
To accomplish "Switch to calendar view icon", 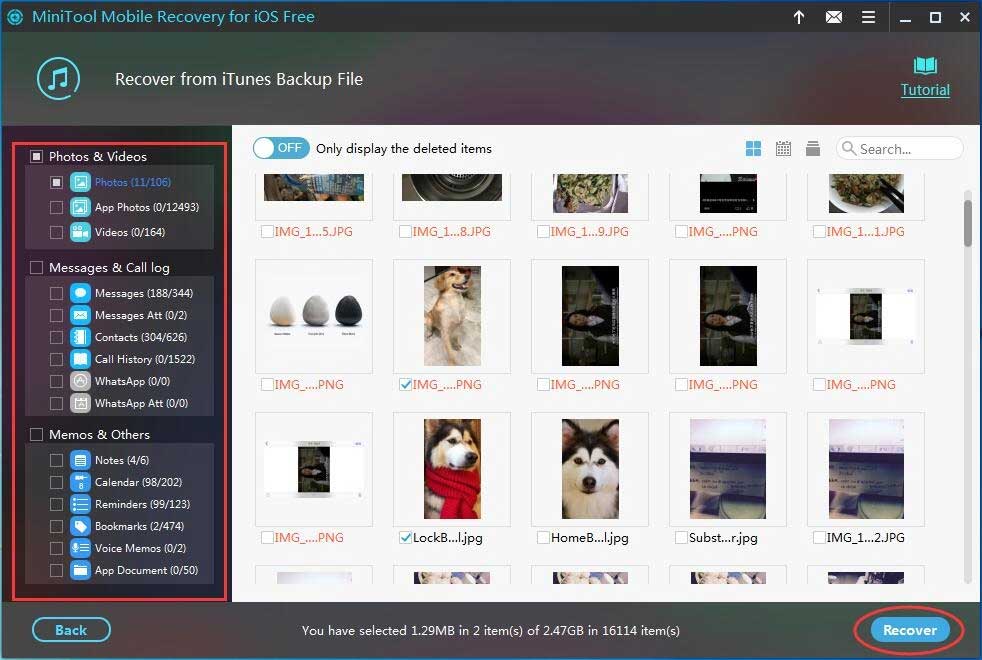I will click(x=783, y=148).
